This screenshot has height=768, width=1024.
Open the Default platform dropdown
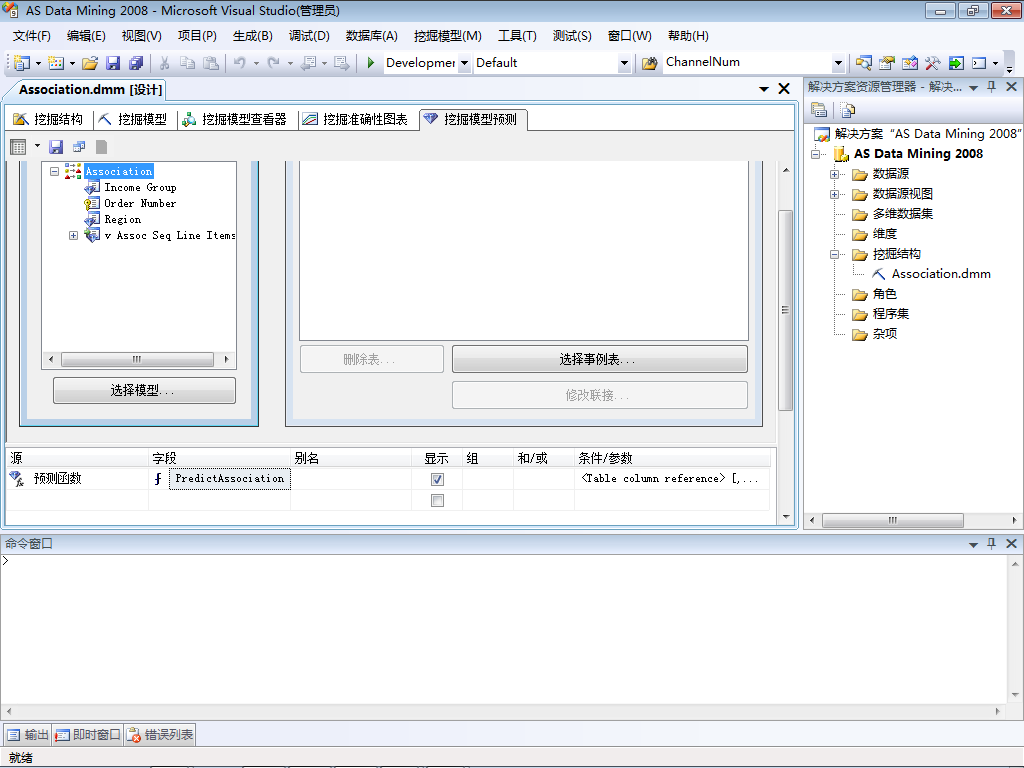pyautogui.click(x=624, y=63)
